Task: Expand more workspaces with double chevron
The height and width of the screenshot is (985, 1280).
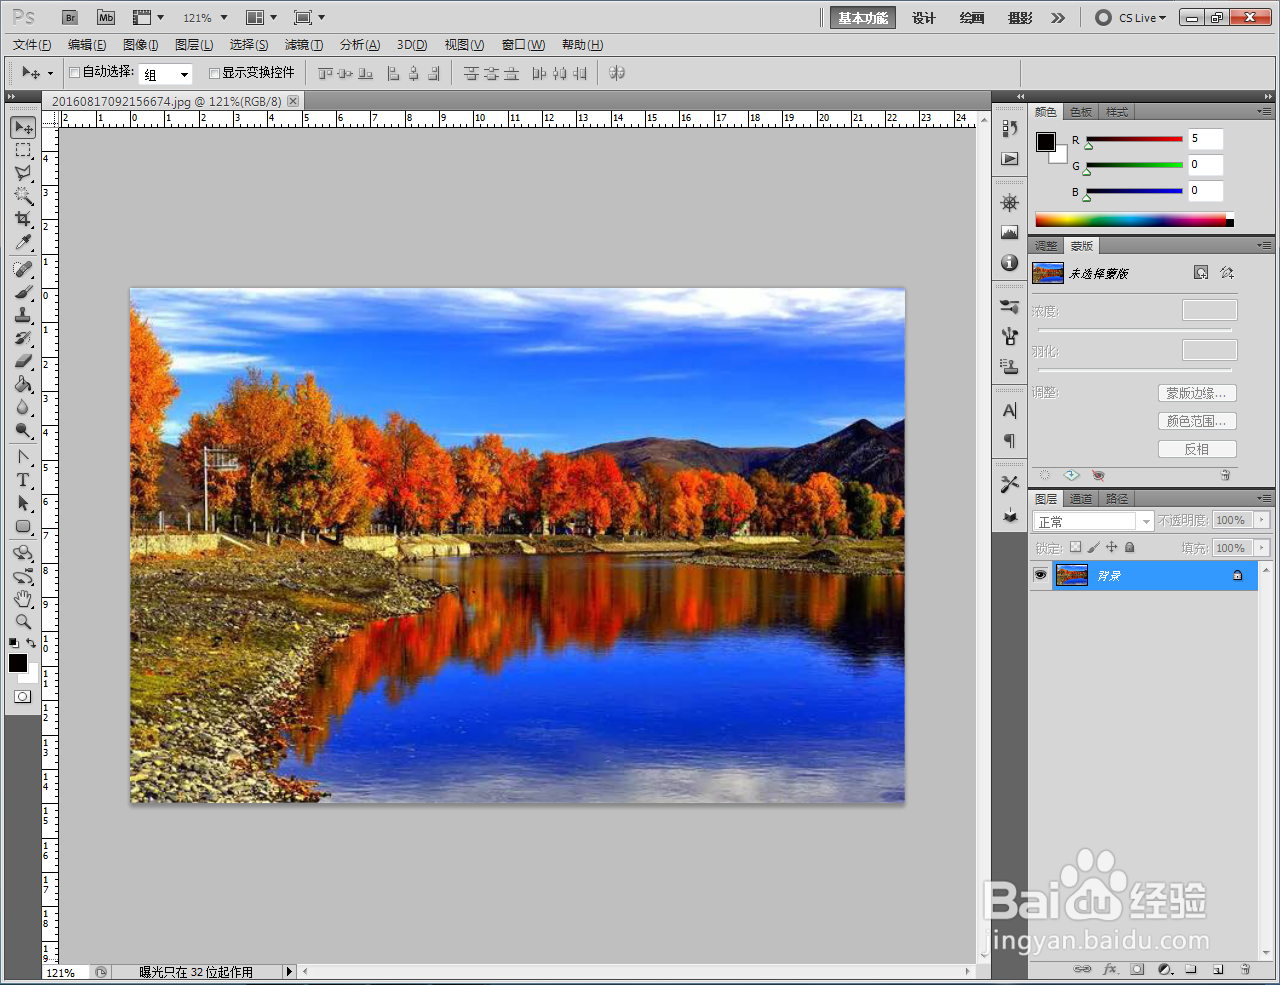Action: click(1058, 18)
